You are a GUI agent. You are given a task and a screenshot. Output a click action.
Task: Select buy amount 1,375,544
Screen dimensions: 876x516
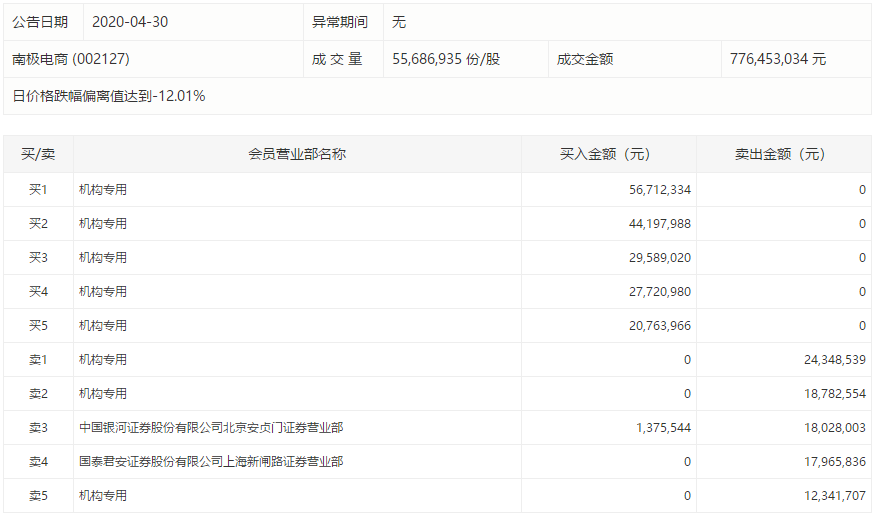[663, 428]
